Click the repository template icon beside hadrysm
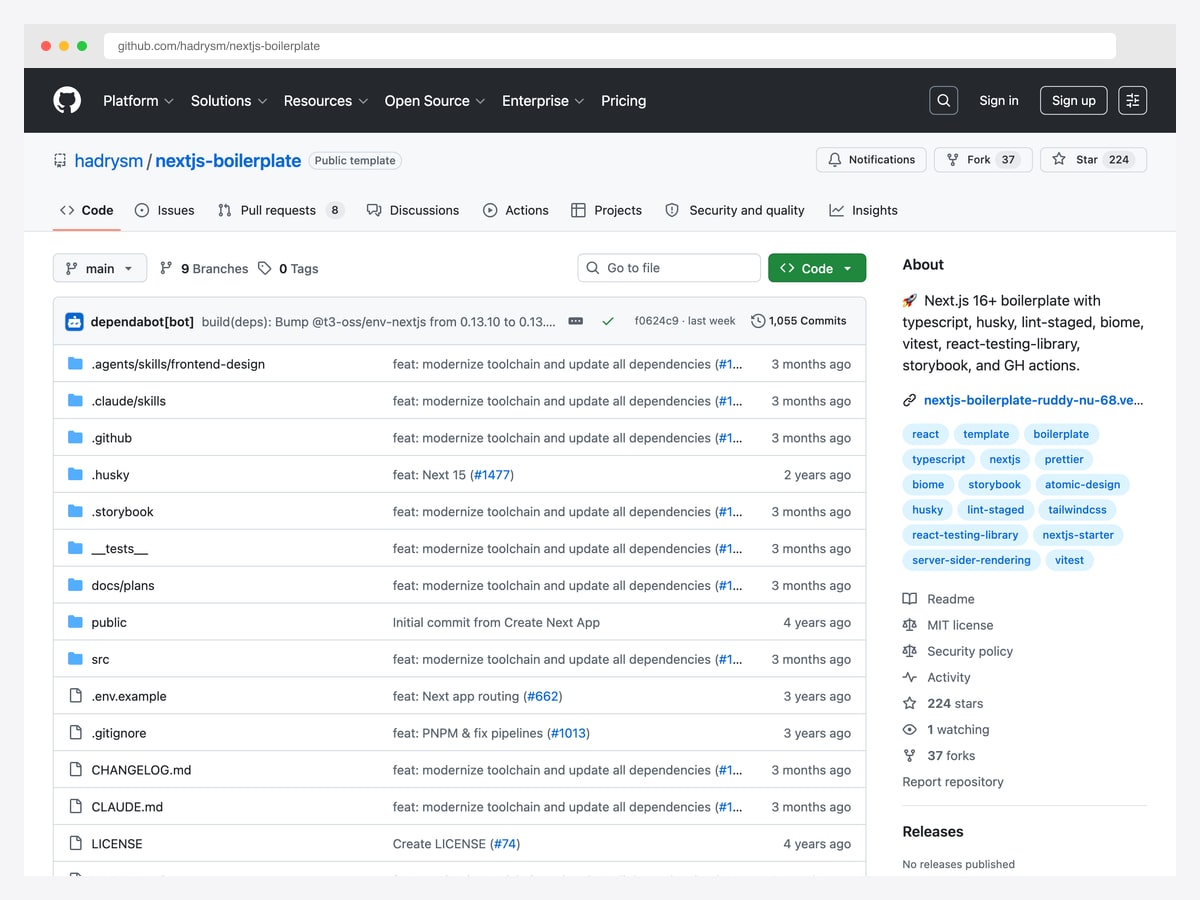 60,160
